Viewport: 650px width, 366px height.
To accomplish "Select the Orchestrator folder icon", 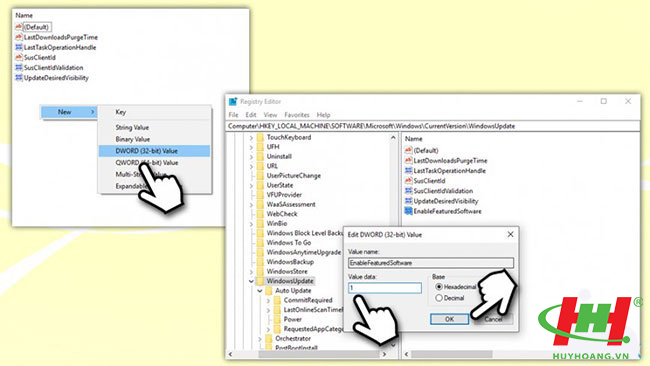I will point(269,338).
